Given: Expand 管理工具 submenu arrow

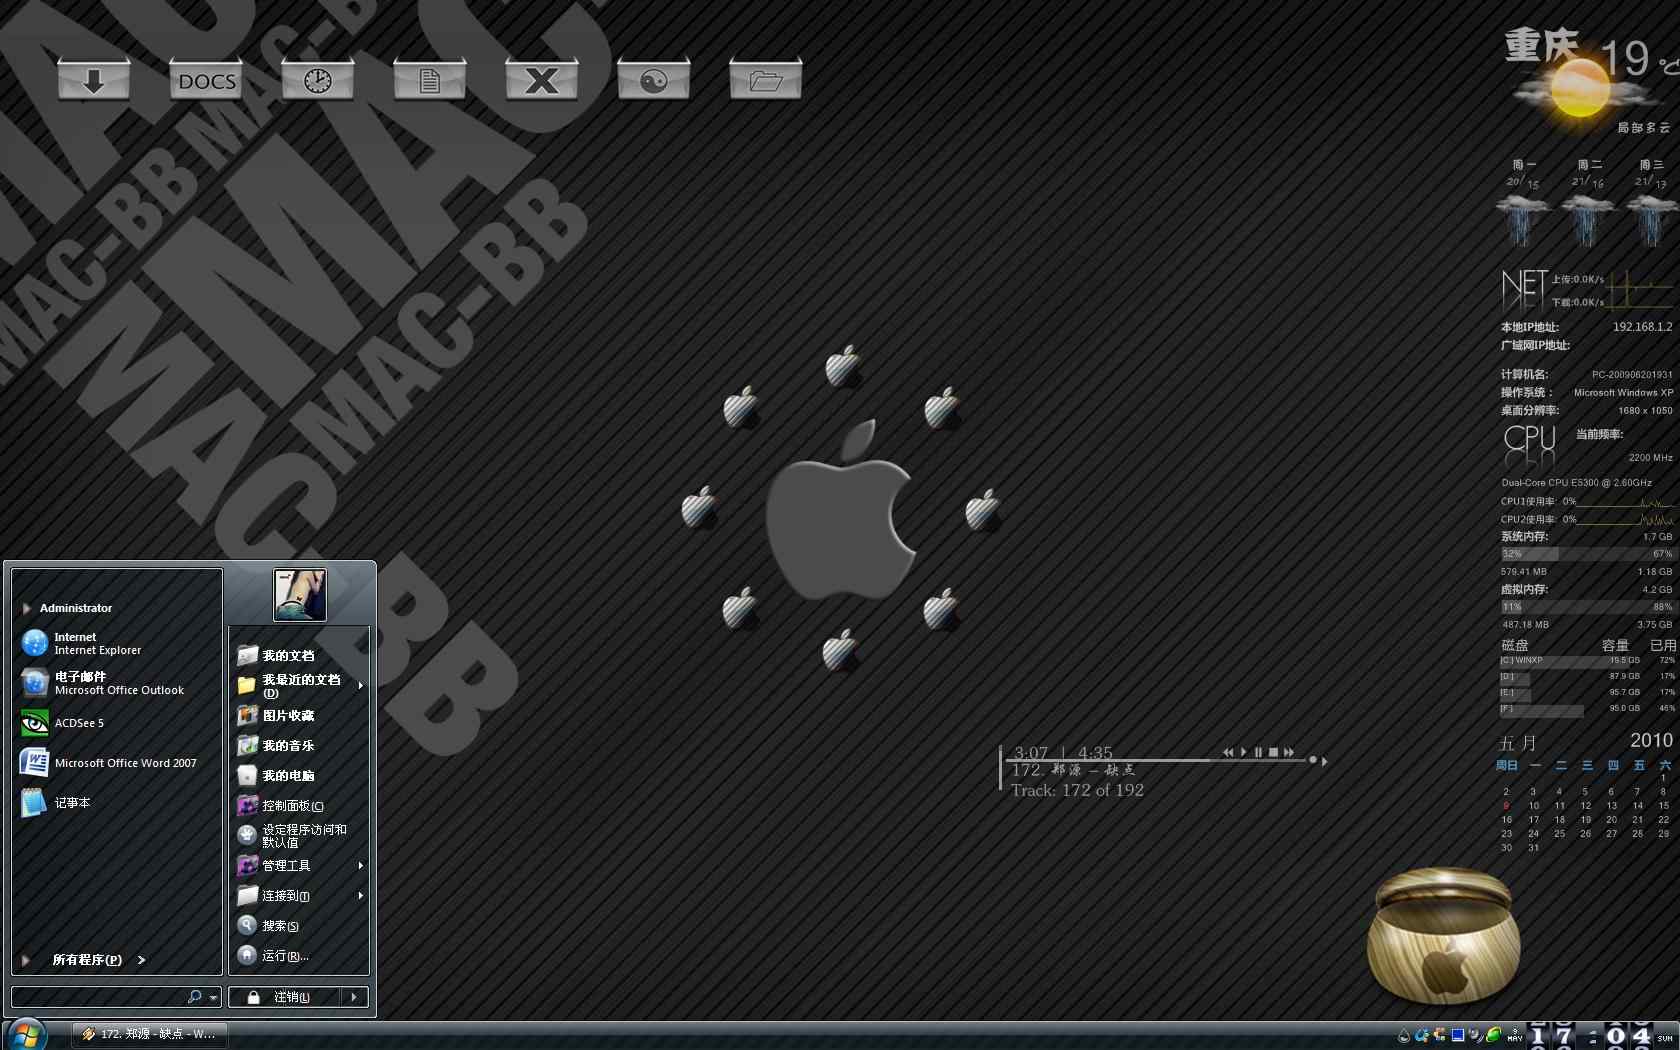Looking at the screenshot, I should point(360,866).
